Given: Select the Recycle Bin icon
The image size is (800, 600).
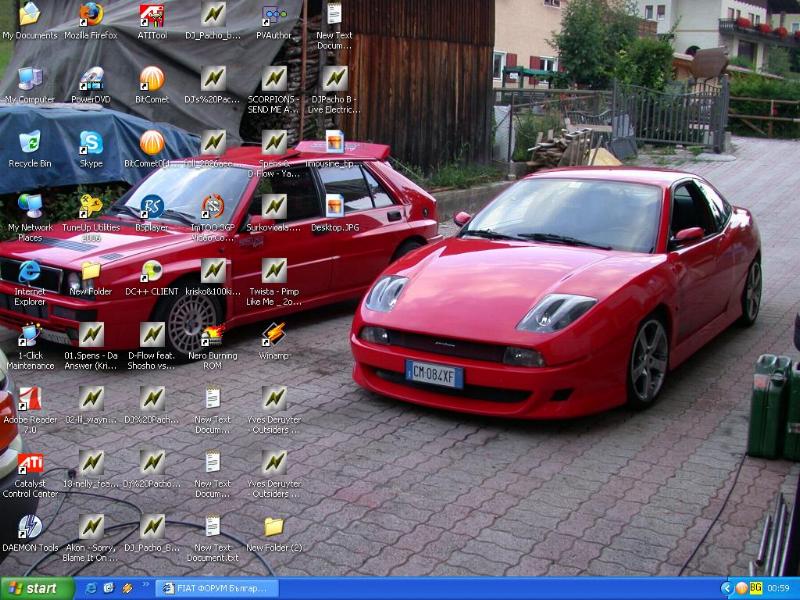Looking at the screenshot, I should pos(30,143).
